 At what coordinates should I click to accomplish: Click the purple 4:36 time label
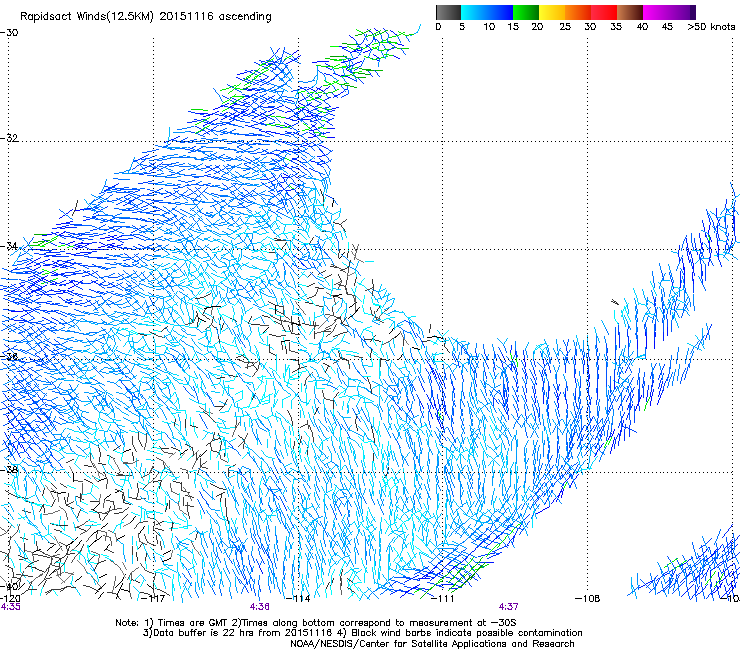click(x=260, y=607)
